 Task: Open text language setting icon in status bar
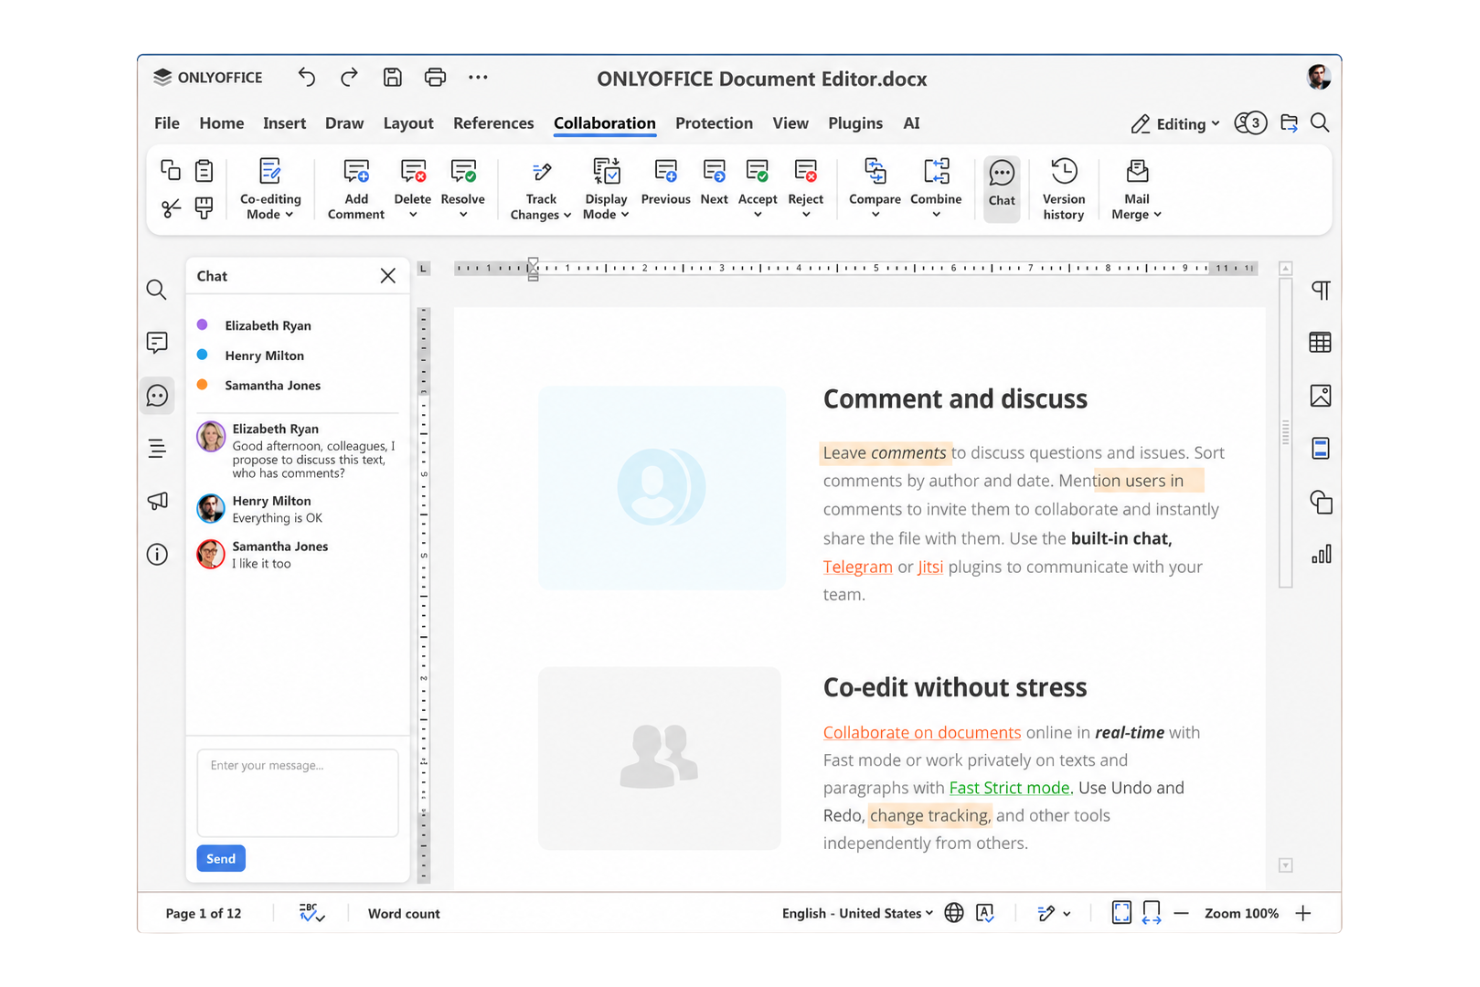(x=985, y=913)
